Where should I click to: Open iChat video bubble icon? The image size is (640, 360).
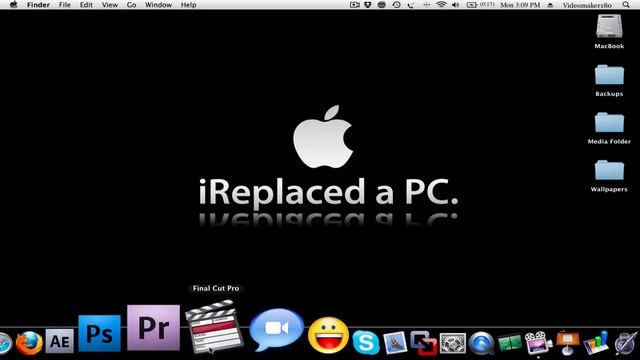click(x=277, y=330)
